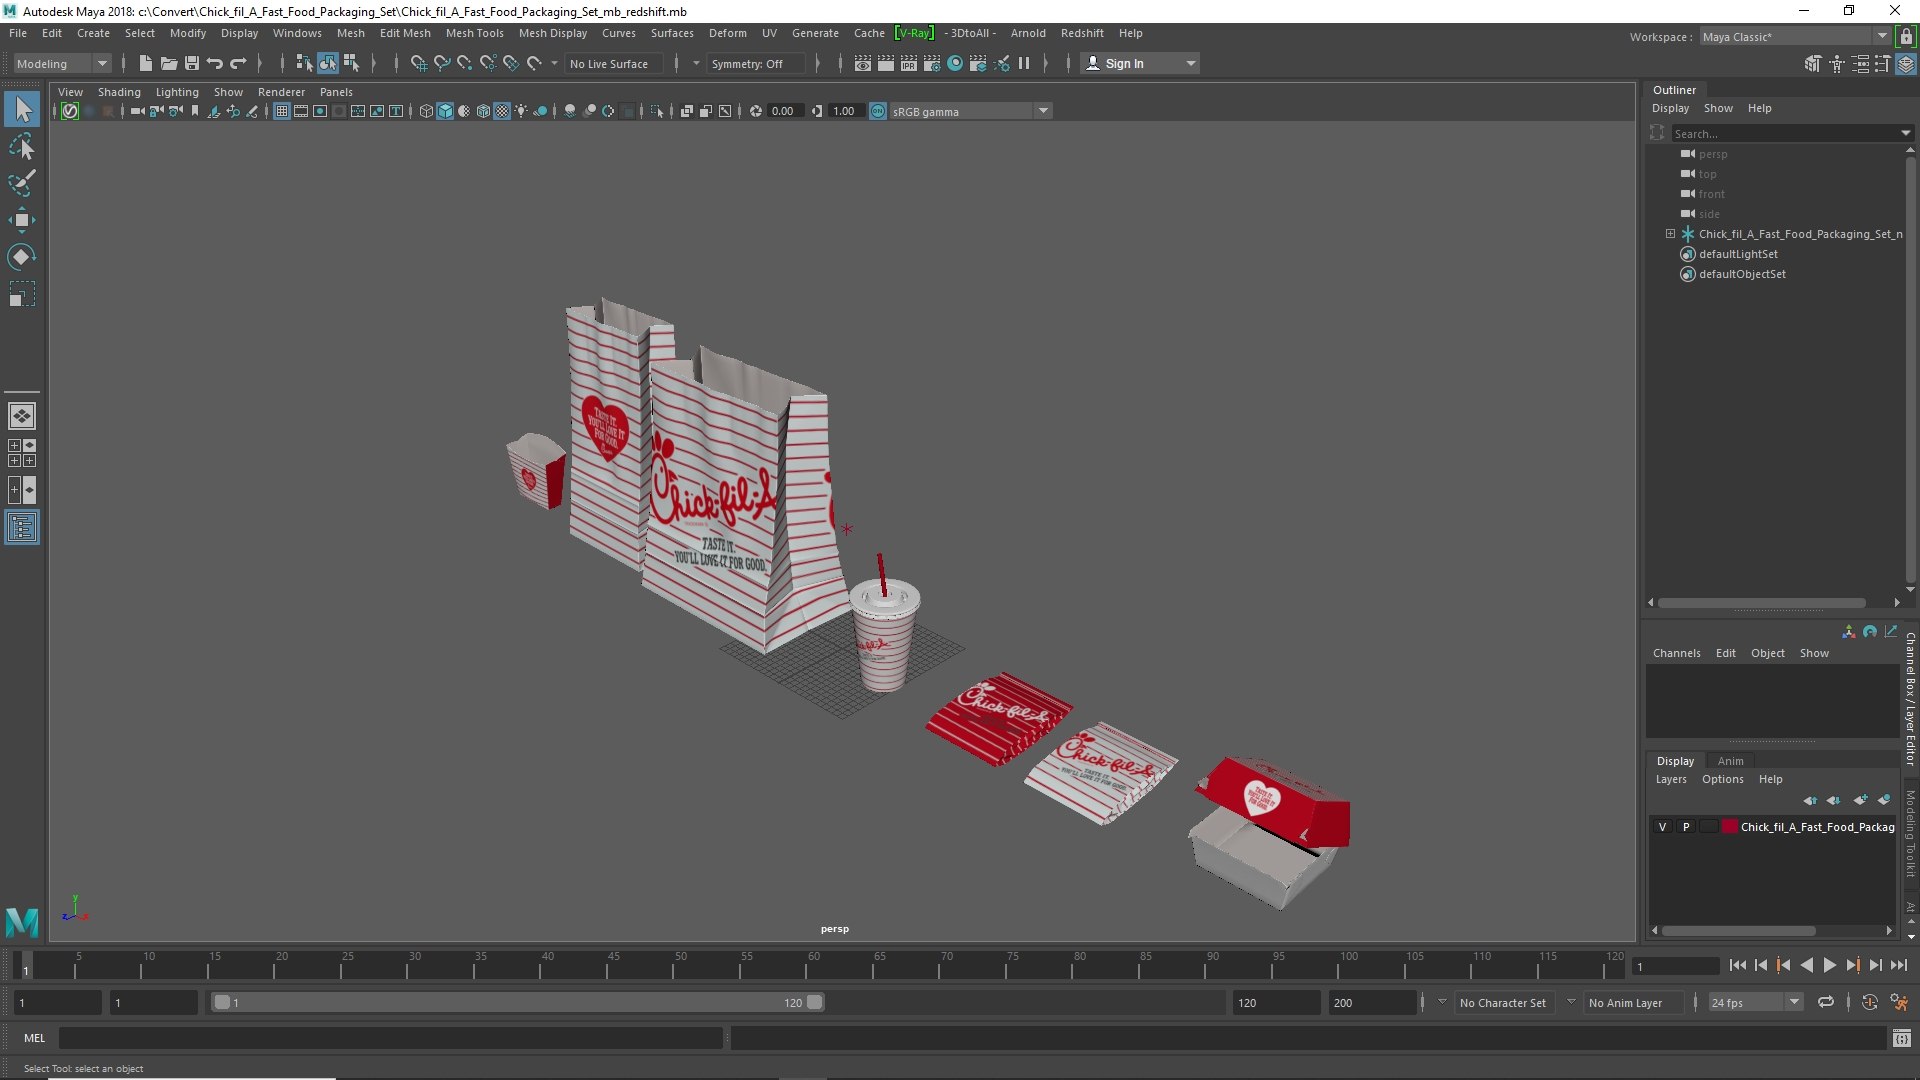Toggle Snap to curves icon
Viewport: 1920px width, 1080px height.
coord(442,63)
